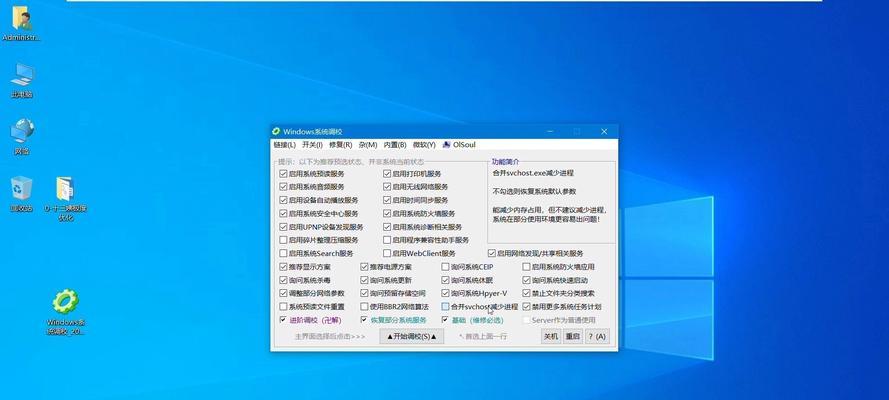Image resolution: width=889 pixels, height=400 pixels.
Task: Uncheck 推荐电源方案 checkbox
Action: click(x=365, y=267)
